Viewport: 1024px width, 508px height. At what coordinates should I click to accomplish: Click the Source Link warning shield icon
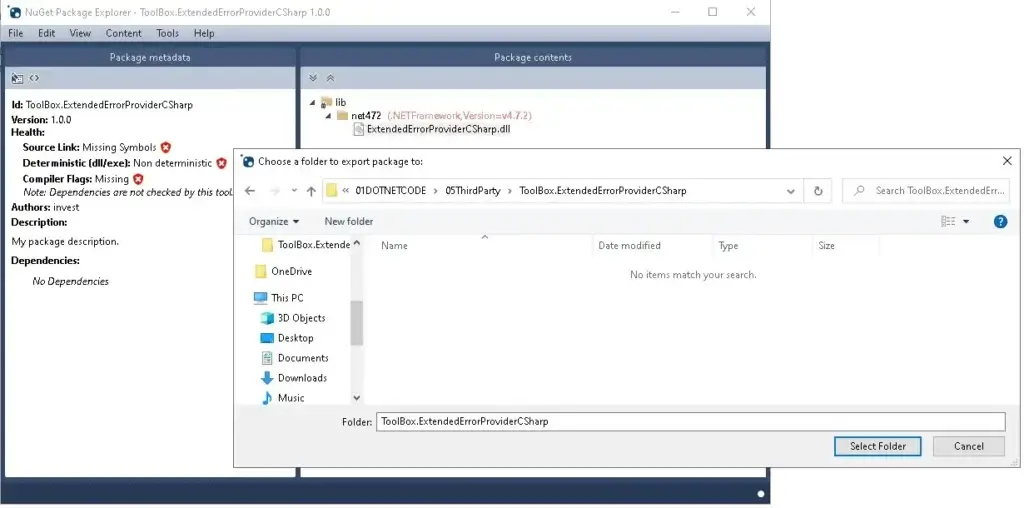pyautogui.click(x=166, y=147)
